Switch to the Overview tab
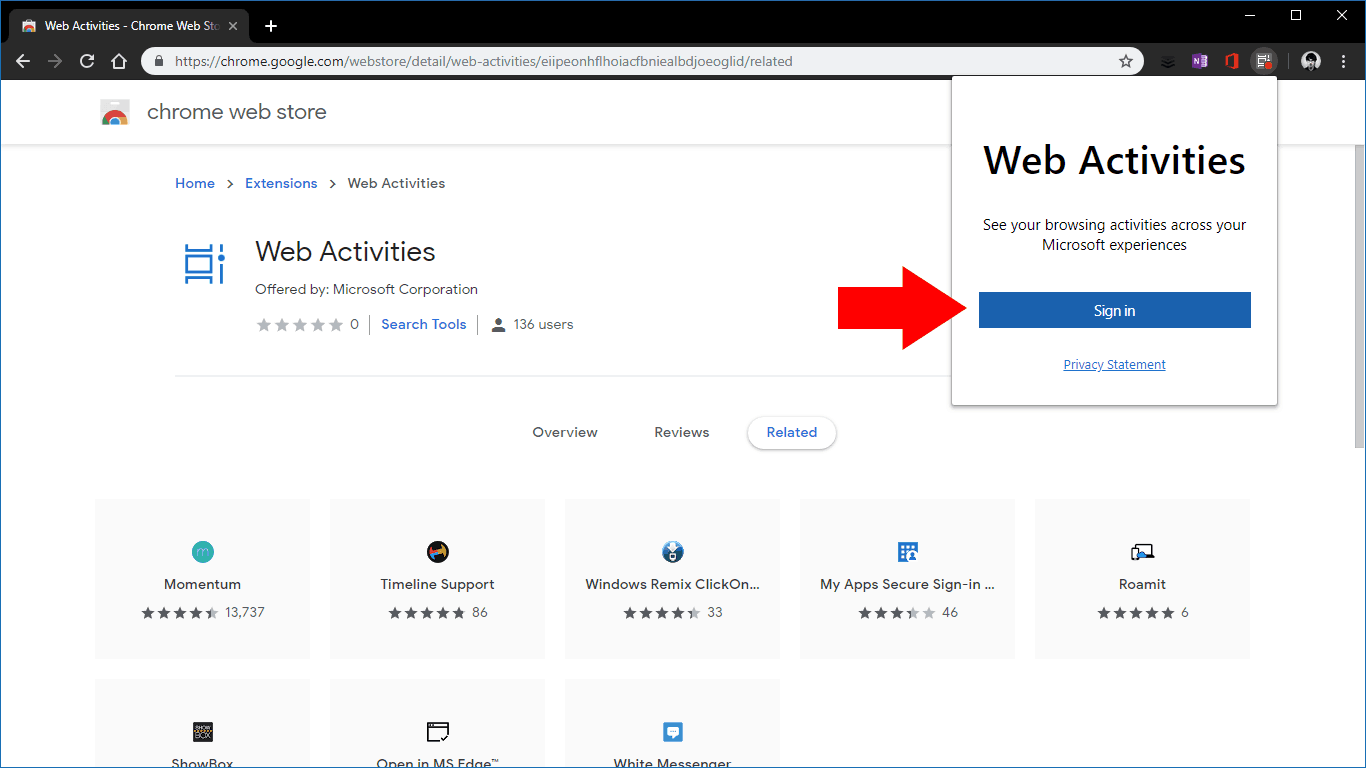This screenshot has width=1366, height=768. tap(565, 432)
